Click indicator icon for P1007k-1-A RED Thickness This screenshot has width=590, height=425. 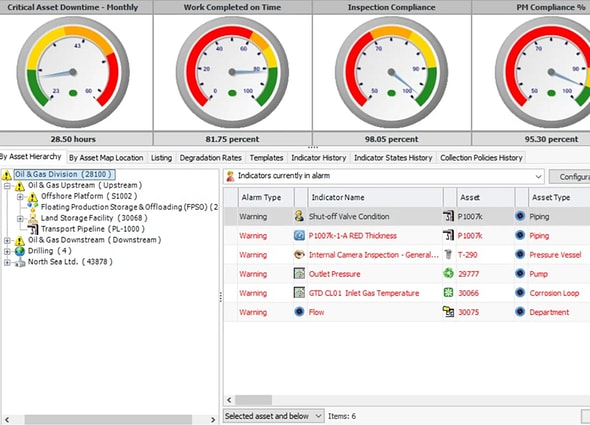point(299,235)
